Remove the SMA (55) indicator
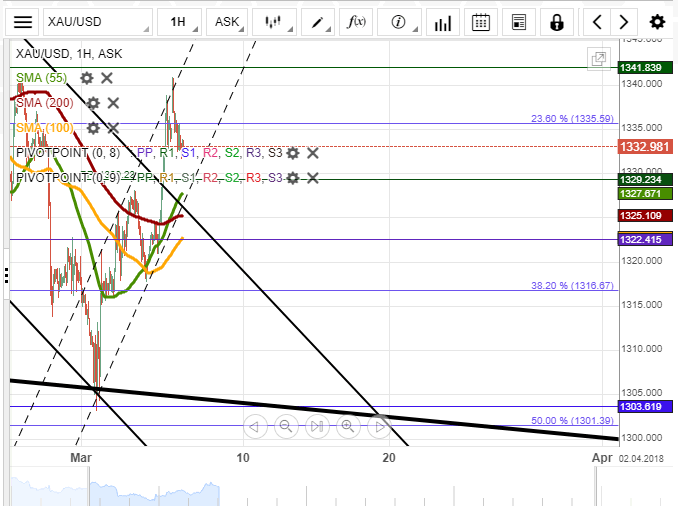The image size is (678, 515). pos(107,78)
